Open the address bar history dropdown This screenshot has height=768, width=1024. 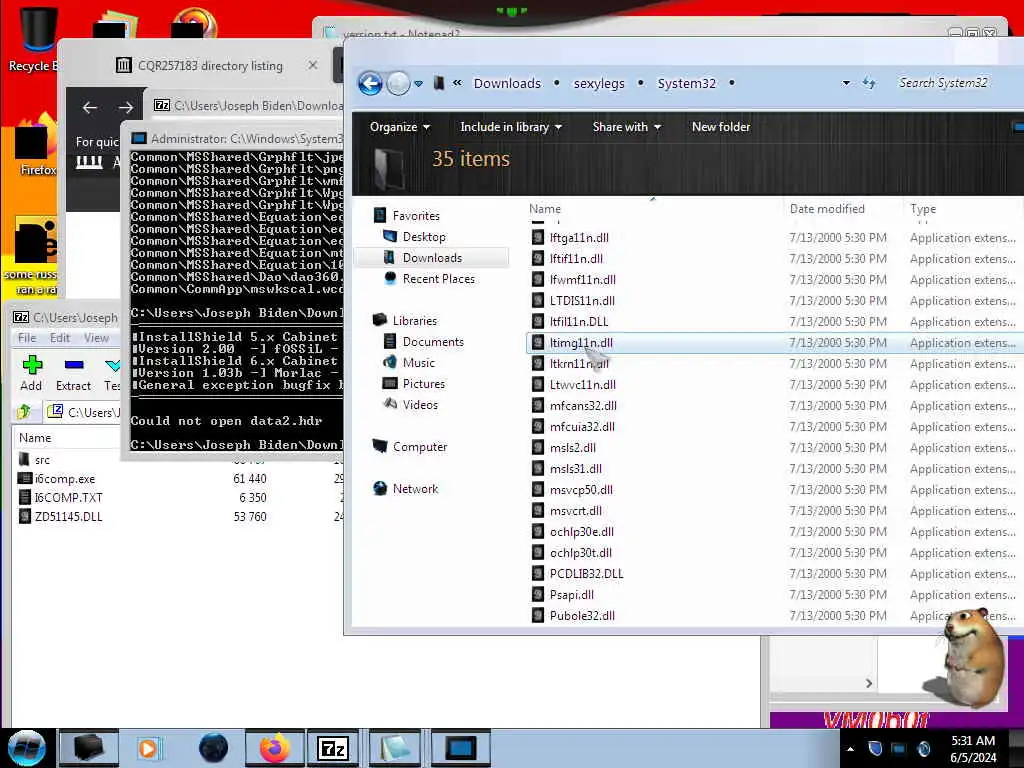[846, 84]
